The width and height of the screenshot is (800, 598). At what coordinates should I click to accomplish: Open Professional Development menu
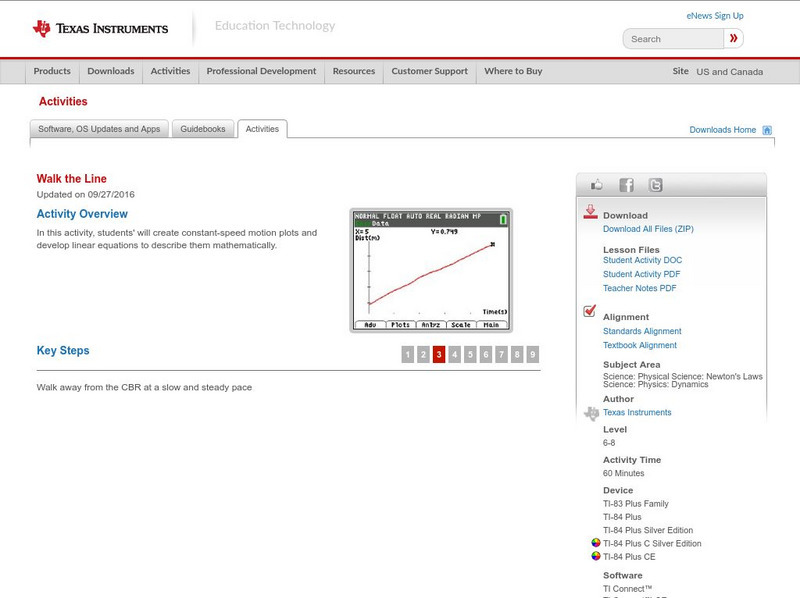pyautogui.click(x=261, y=71)
